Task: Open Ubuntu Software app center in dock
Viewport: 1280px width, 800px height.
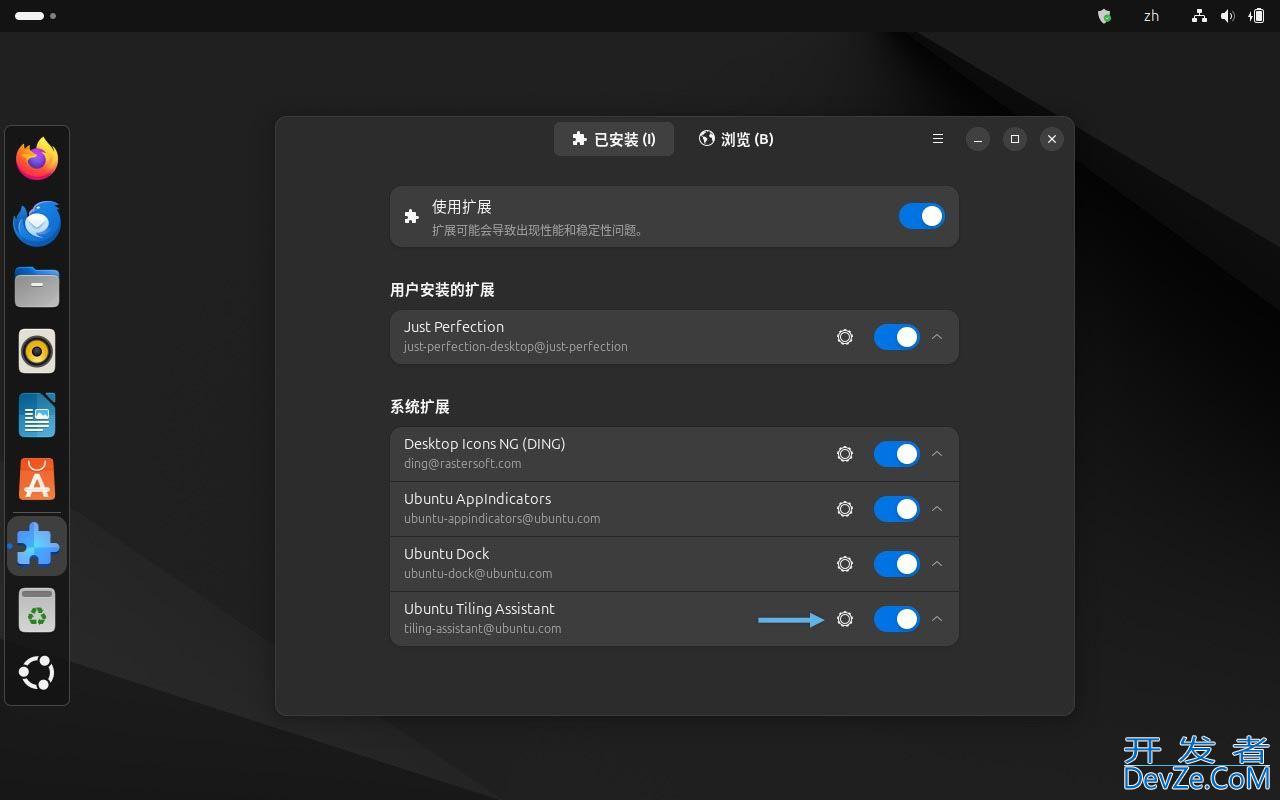Action: tap(37, 479)
